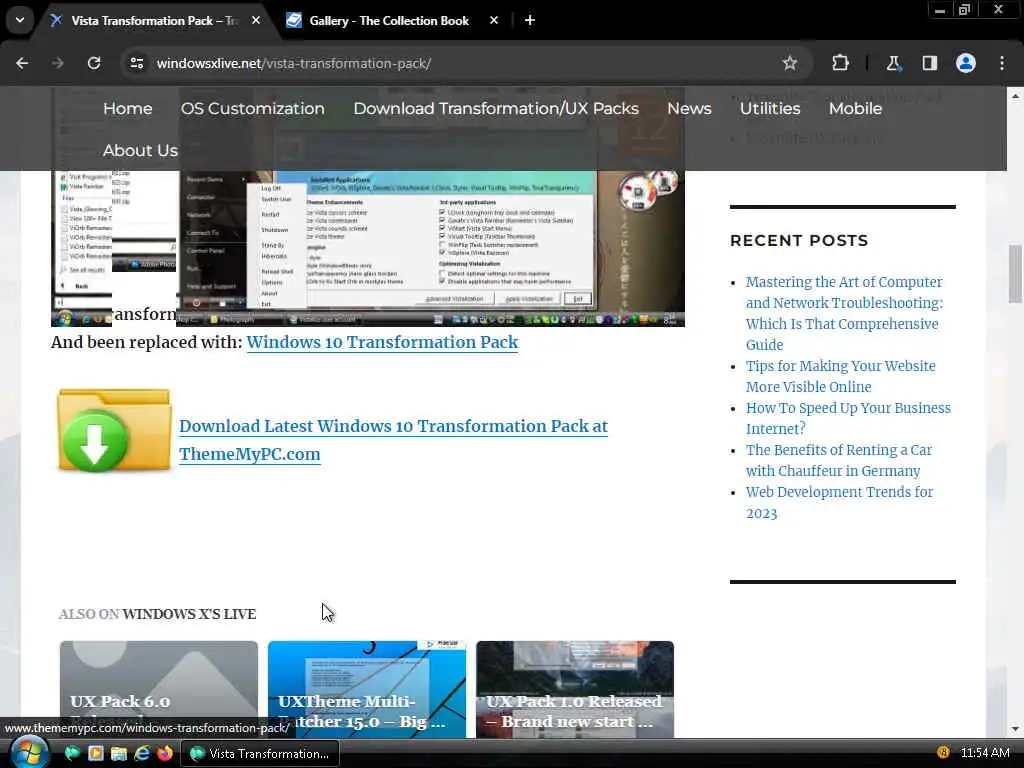Click the orange system tray icon
The height and width of the screenshot is (768, 1024).
point(942,752)
